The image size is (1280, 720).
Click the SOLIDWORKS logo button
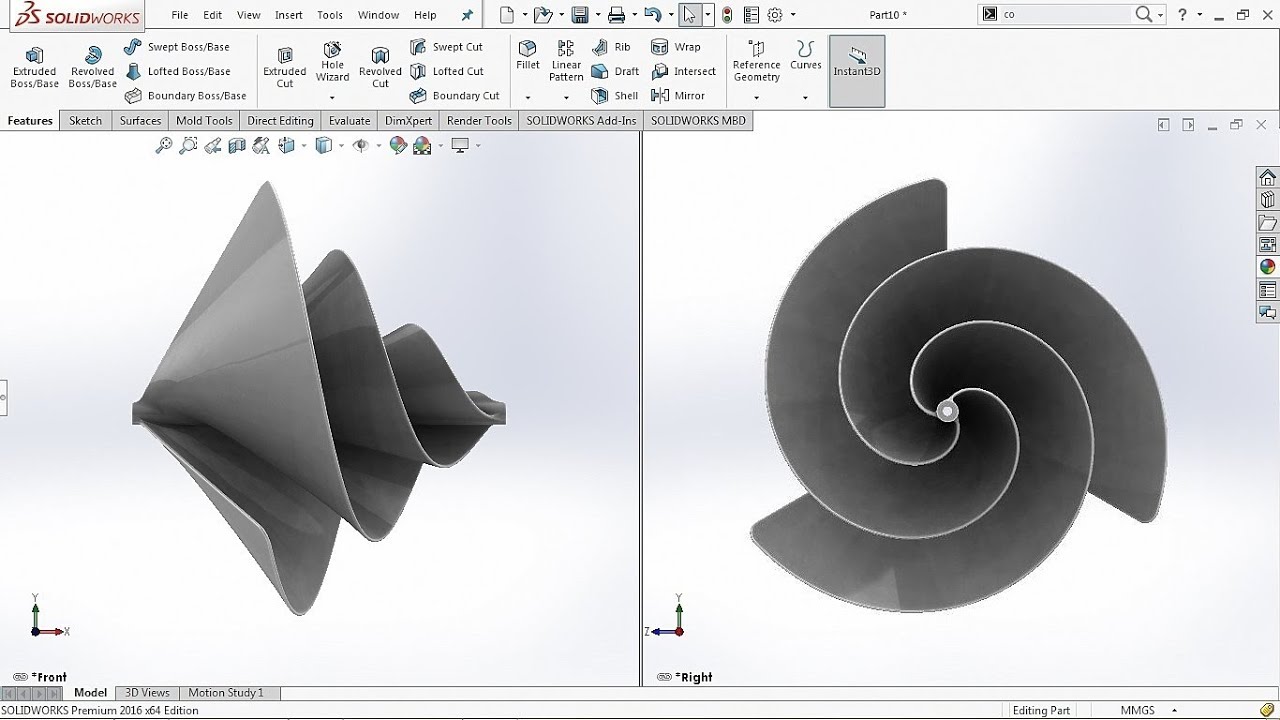(x=76, y=15)
